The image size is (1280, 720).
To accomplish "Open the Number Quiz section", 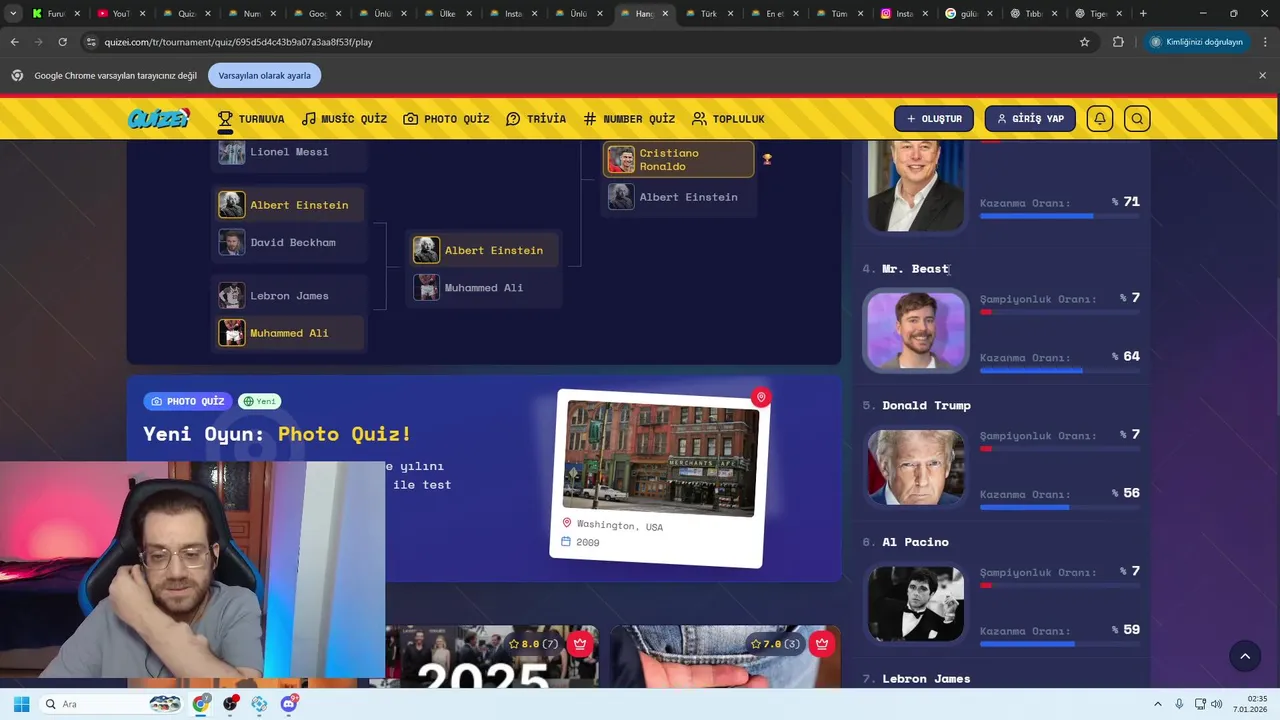I will 629,119.
